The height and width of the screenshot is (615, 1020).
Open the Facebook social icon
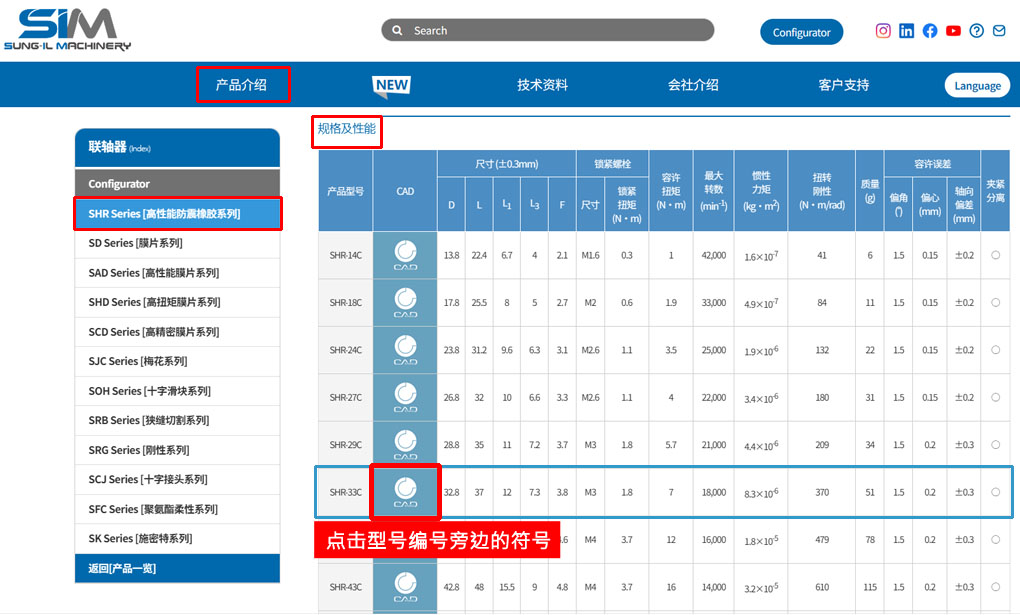(x=930, y=31)
